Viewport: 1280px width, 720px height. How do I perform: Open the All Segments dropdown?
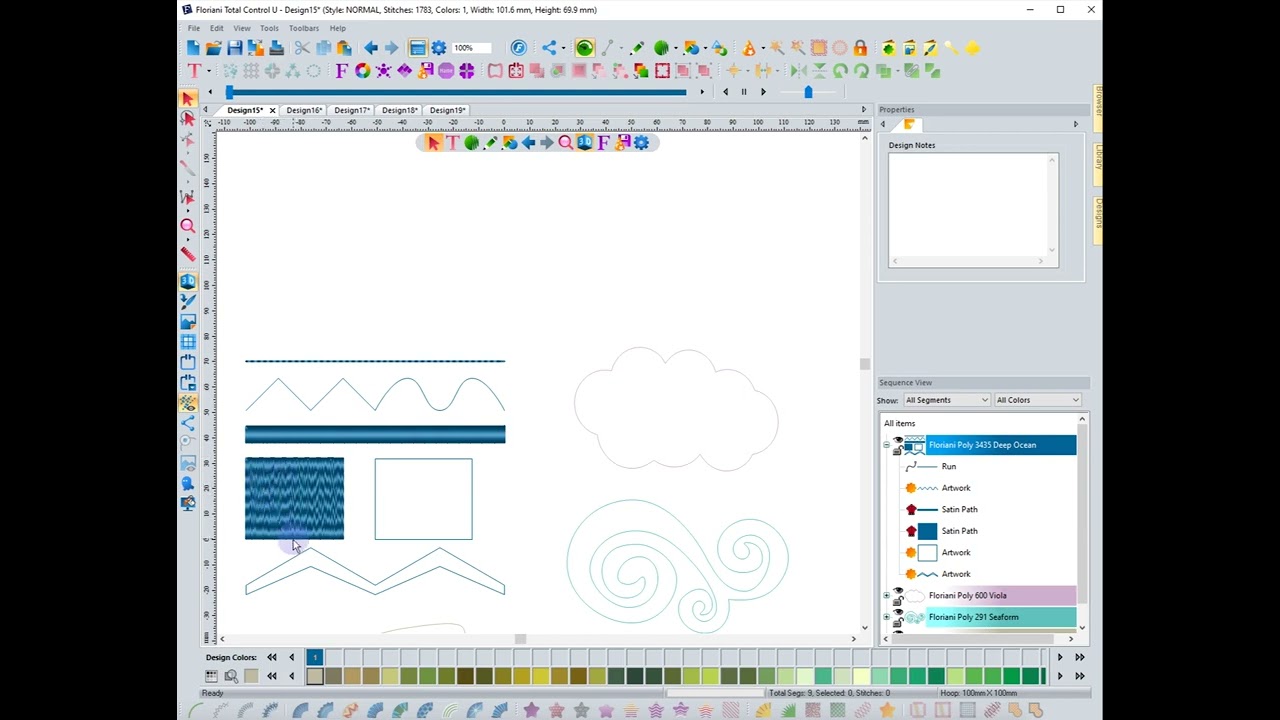(x=946, y=400)
